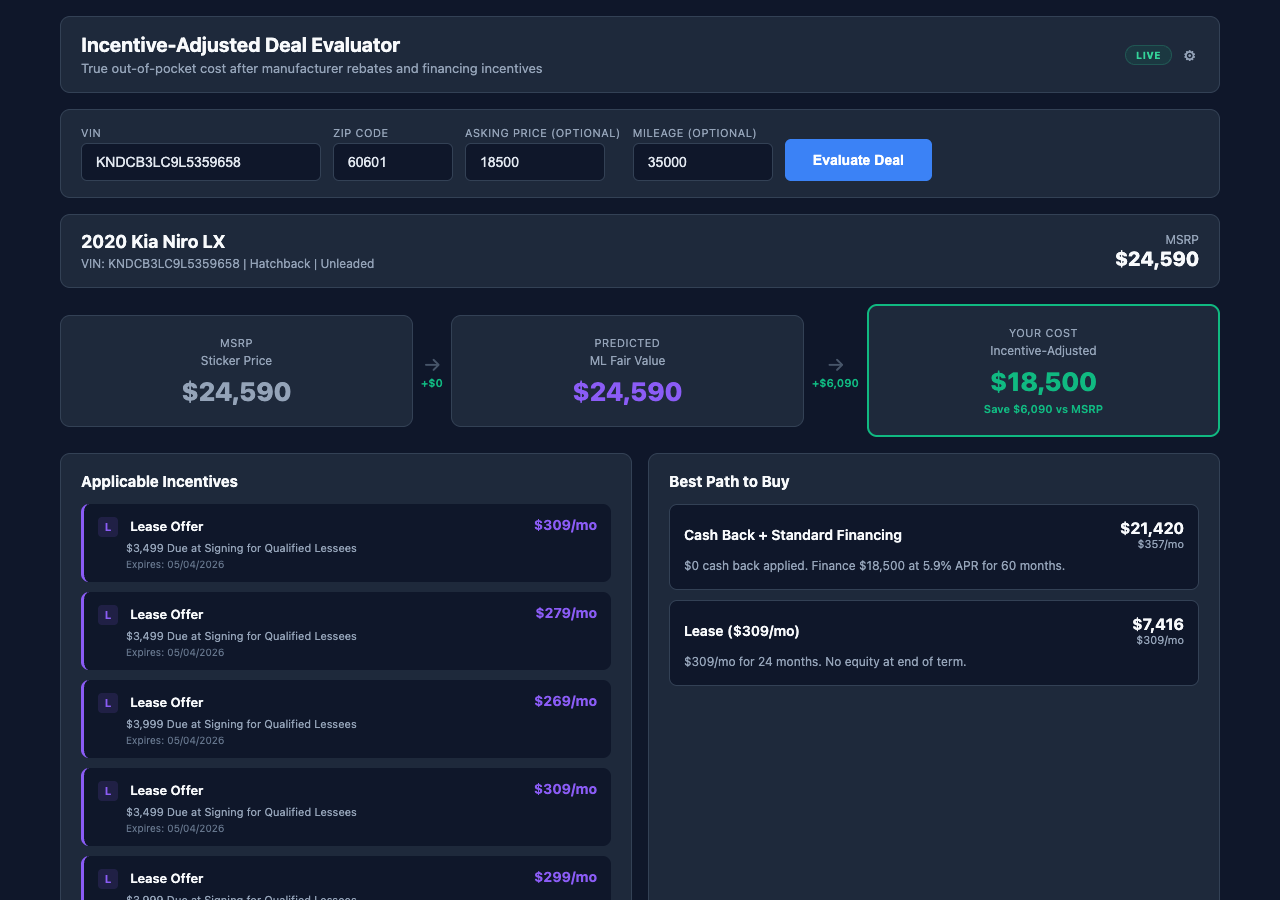Select Cash Back + Standard Financing option
Viewport: 1280px width, 900px height.
tap(934, 547)
